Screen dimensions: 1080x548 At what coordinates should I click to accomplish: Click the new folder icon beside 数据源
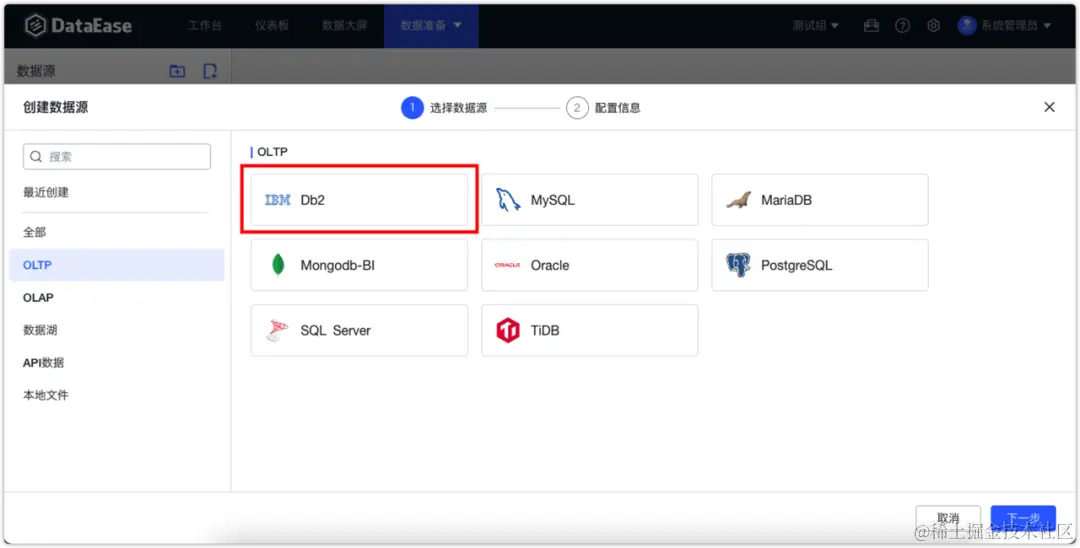177,71
